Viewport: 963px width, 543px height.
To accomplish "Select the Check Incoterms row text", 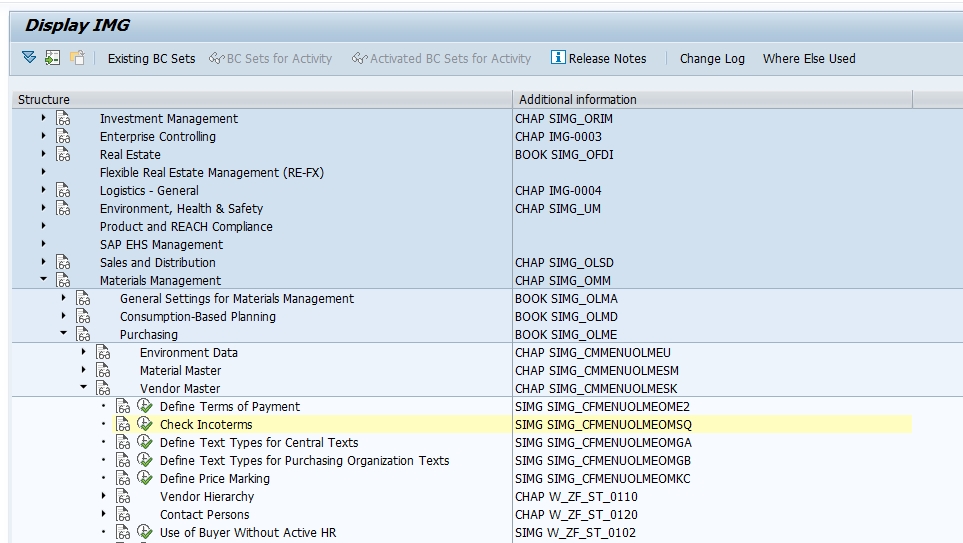I will [x=206, y=424].
